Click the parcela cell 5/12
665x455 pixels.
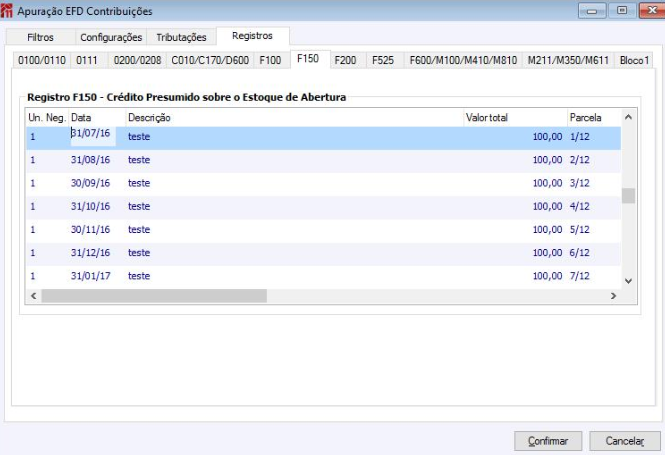(580, 229)
